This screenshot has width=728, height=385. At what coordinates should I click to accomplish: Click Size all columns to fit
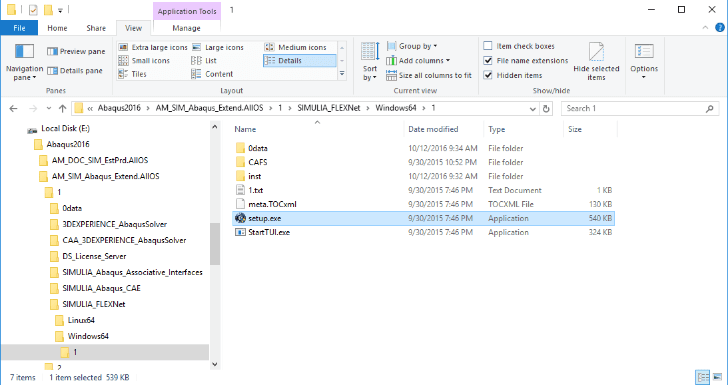(429, 75)
